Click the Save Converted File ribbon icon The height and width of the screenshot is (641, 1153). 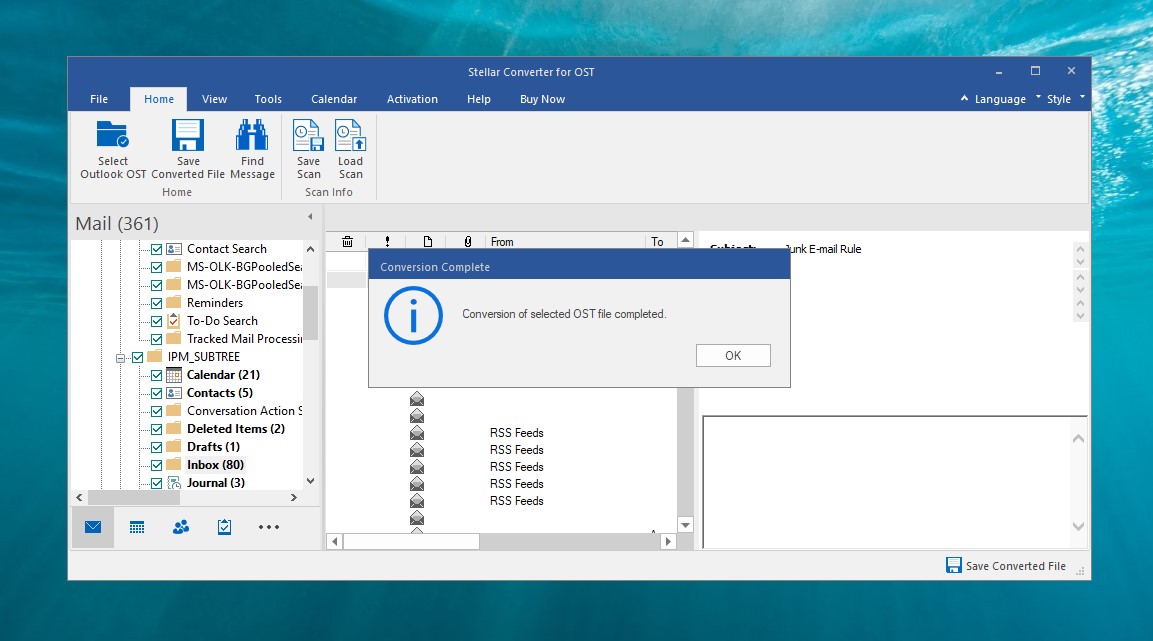point(188,135)
